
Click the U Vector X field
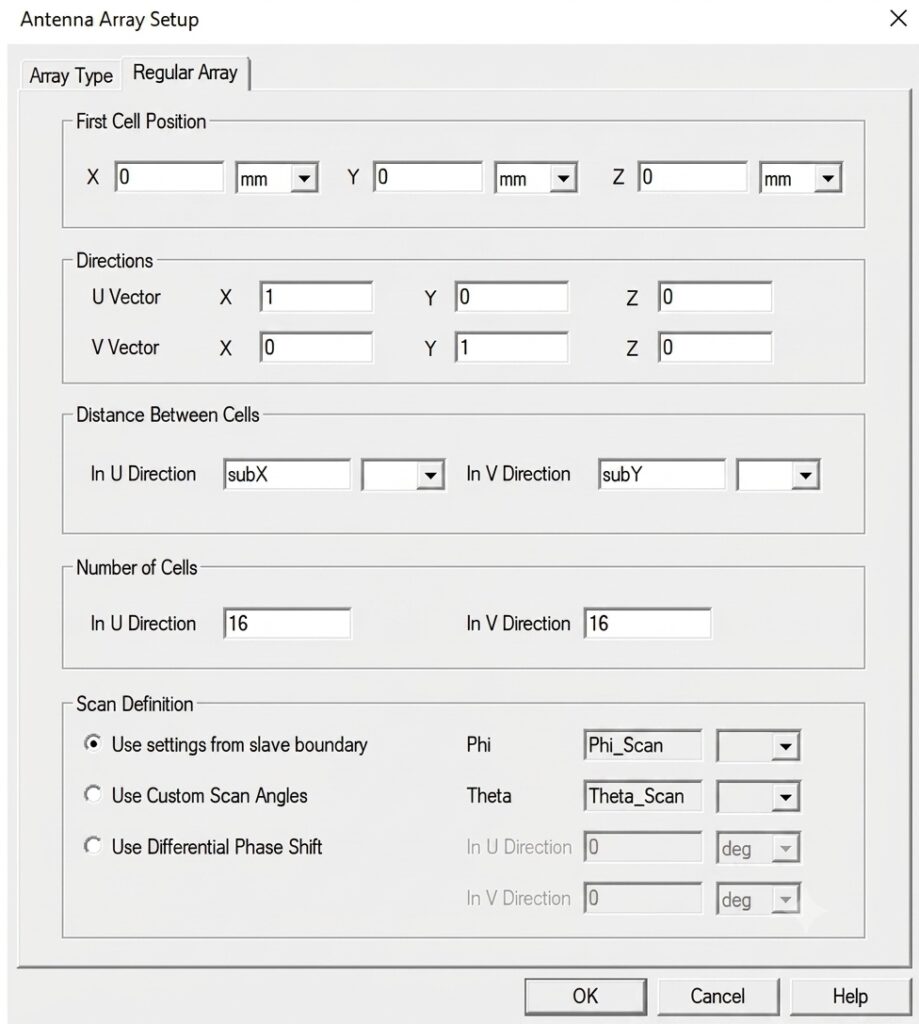(316, 297)
